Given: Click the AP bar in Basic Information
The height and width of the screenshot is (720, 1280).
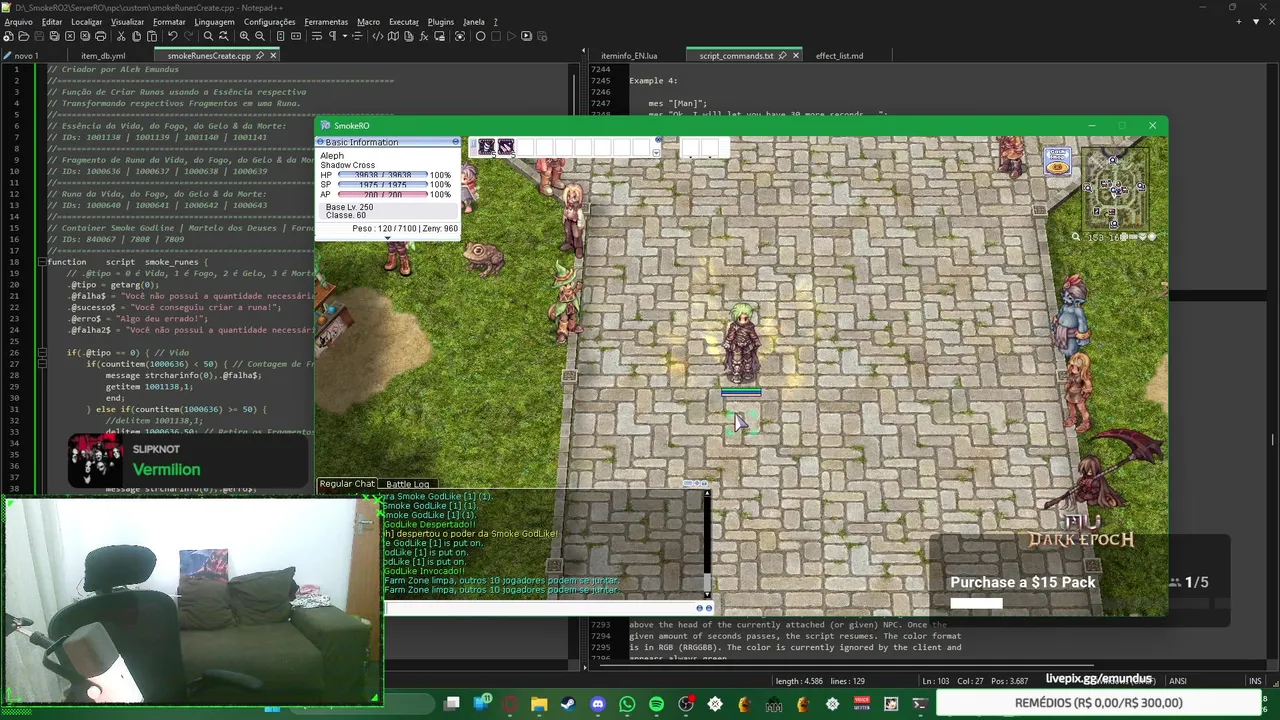Looking at the screenshot, I should click(x=382, y=194).
